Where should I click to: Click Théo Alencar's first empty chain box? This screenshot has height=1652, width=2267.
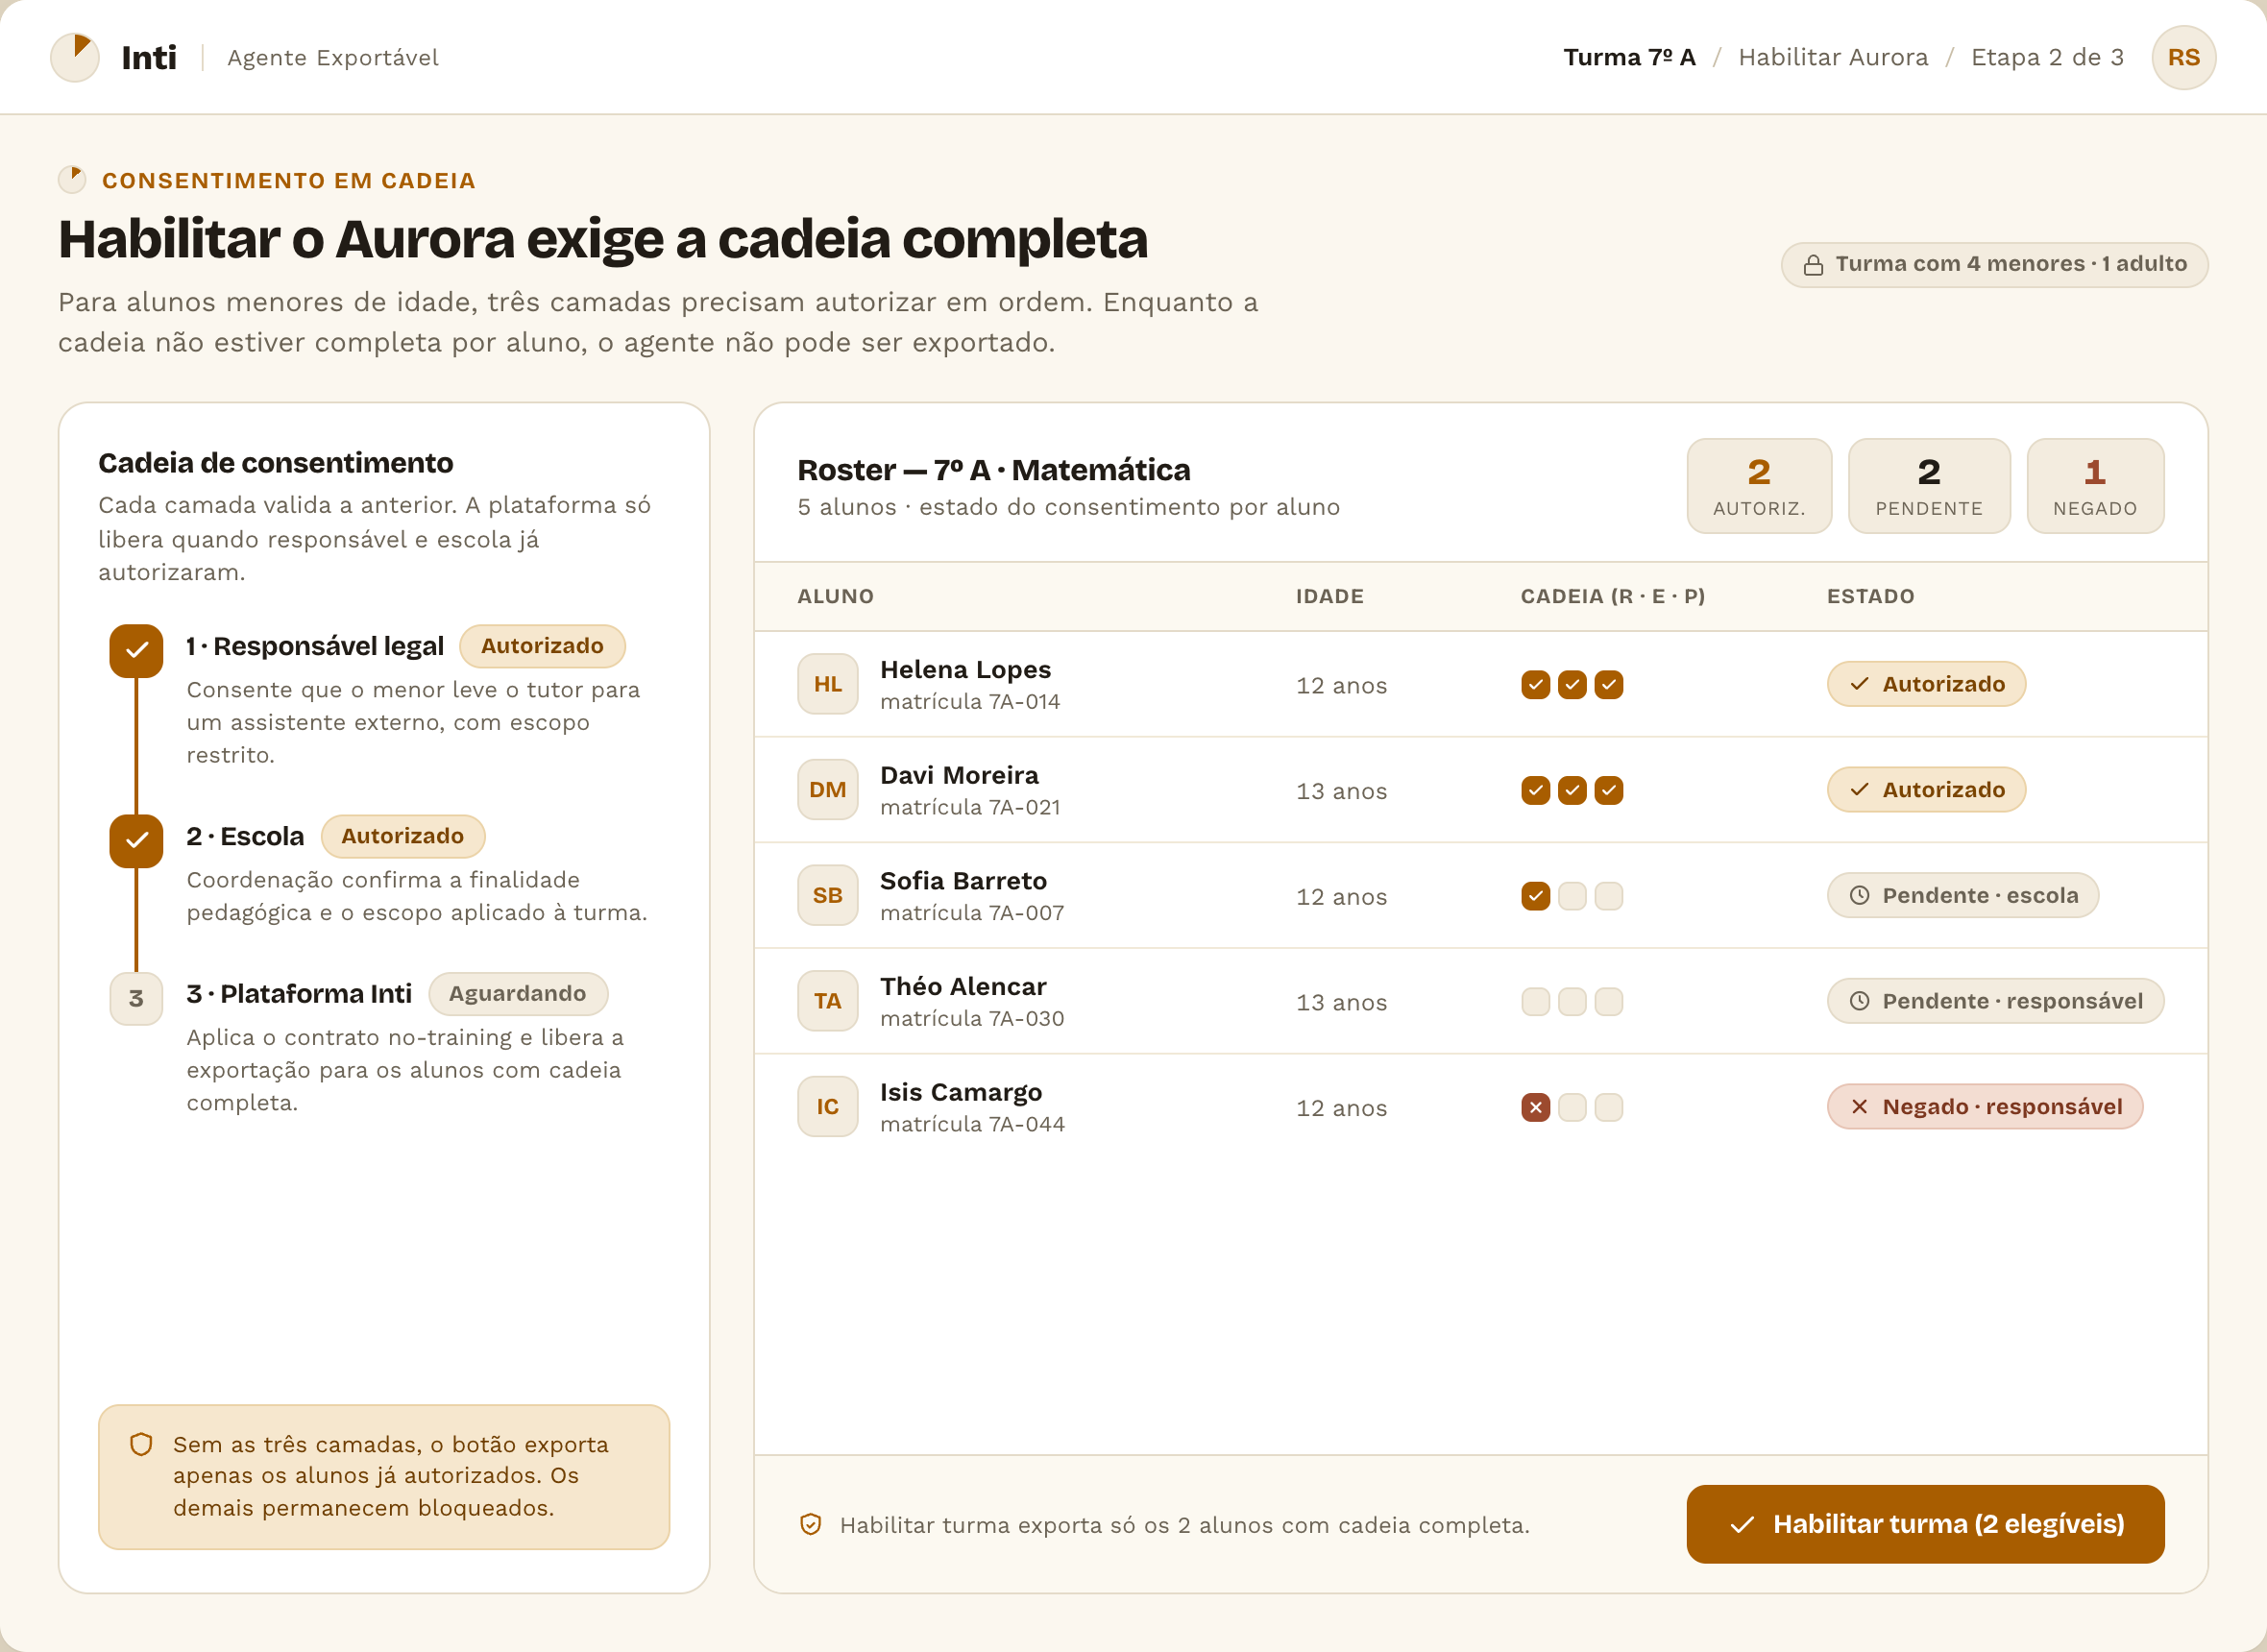pos(1535,1001)
